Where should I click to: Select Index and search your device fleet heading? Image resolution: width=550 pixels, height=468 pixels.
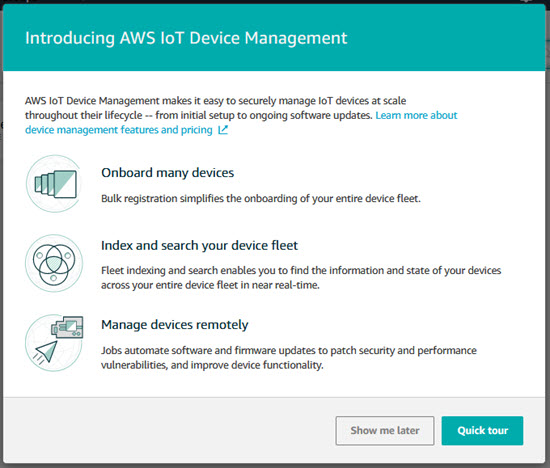pyautogui.click(x=200, y=245)
